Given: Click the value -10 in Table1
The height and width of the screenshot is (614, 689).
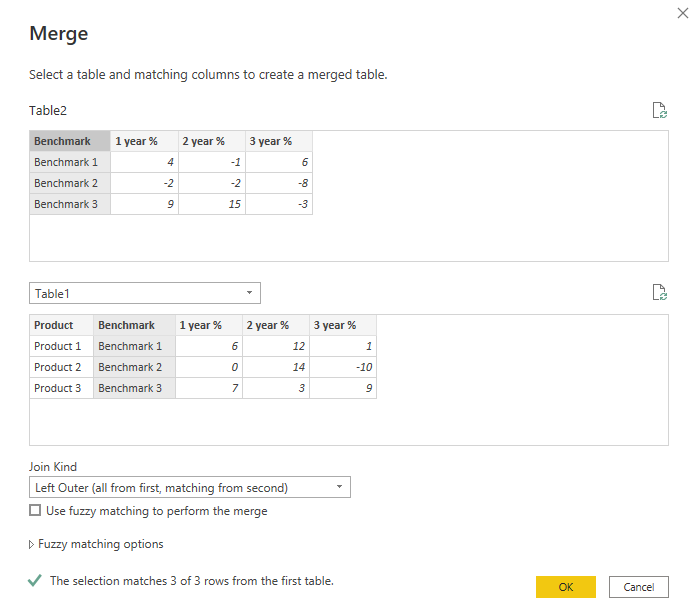Looking at the screenshot, I should click(343, 367).
